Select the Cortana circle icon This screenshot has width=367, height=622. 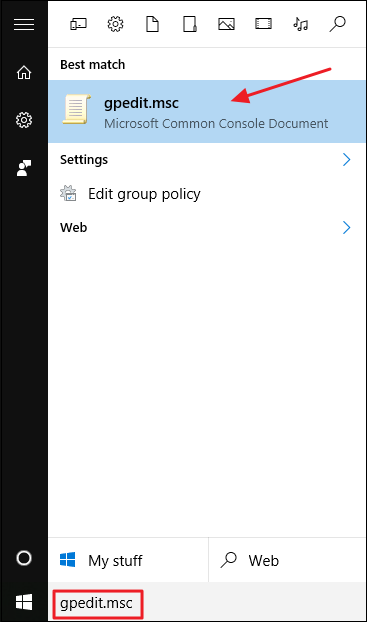[x=24, y=558]
